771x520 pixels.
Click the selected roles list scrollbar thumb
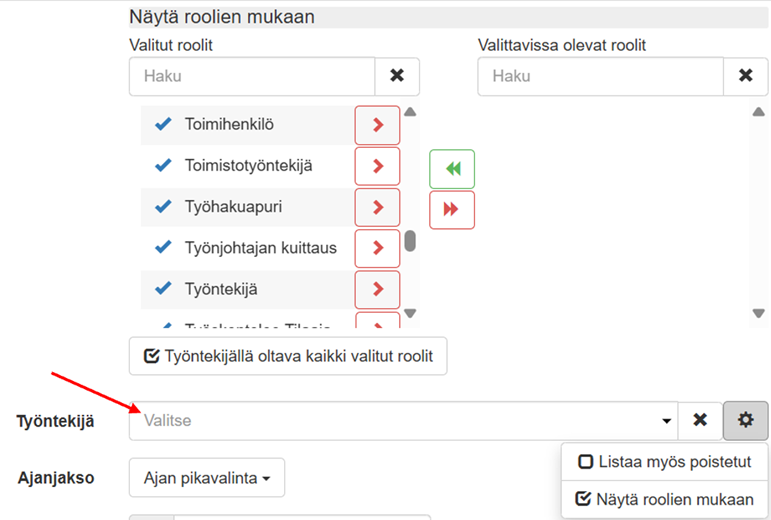[x=410, y=241]
